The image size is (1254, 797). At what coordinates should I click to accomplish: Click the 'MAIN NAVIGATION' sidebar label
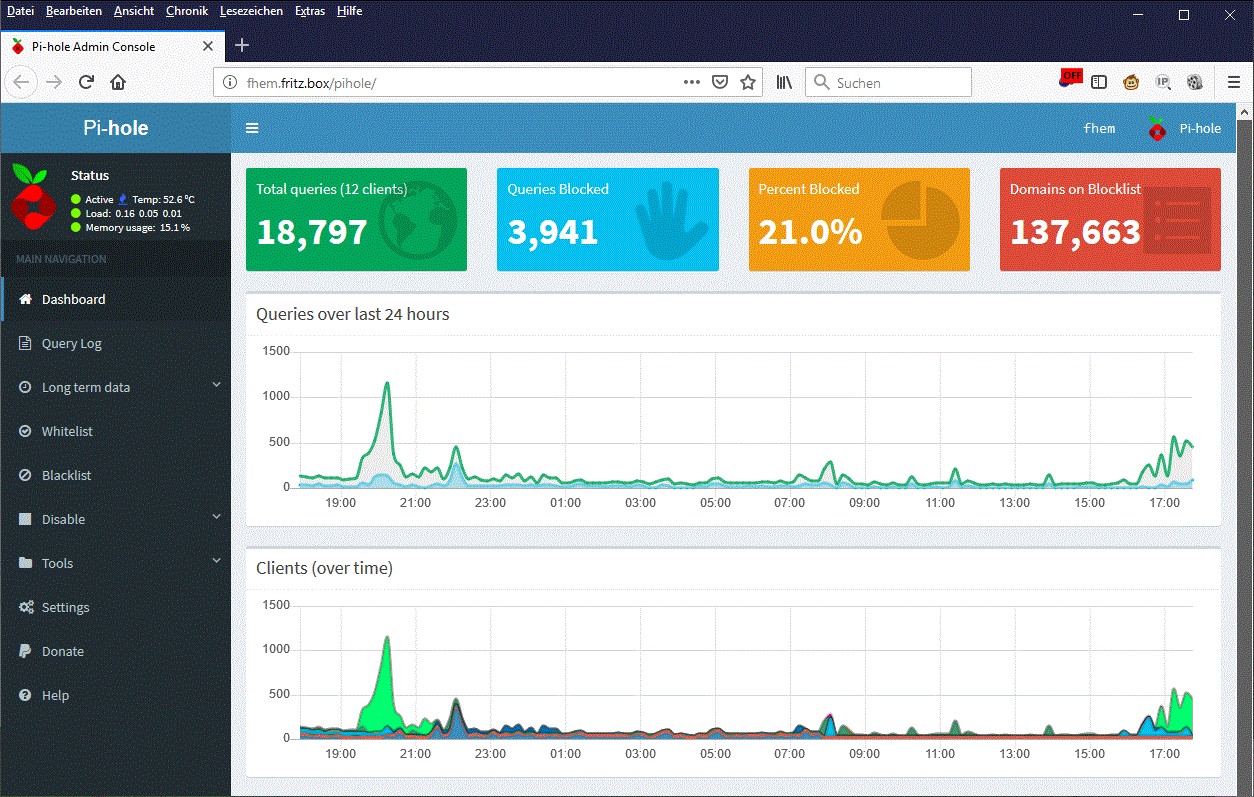pos(61,259)
